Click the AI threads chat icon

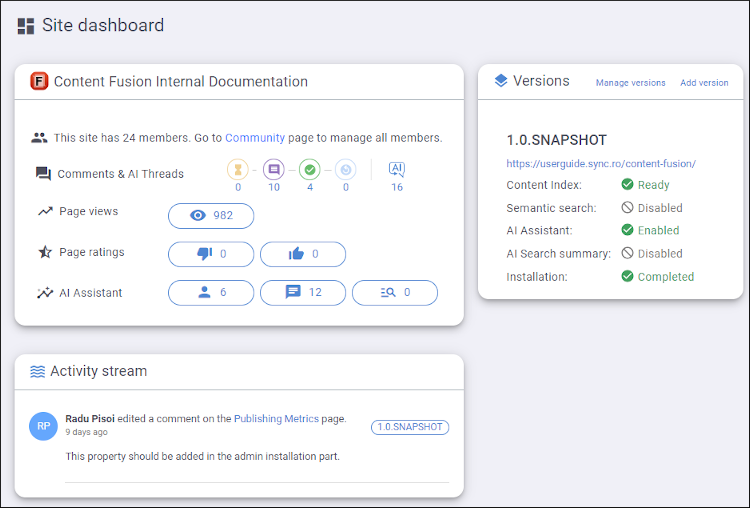(x=397, y=170)
